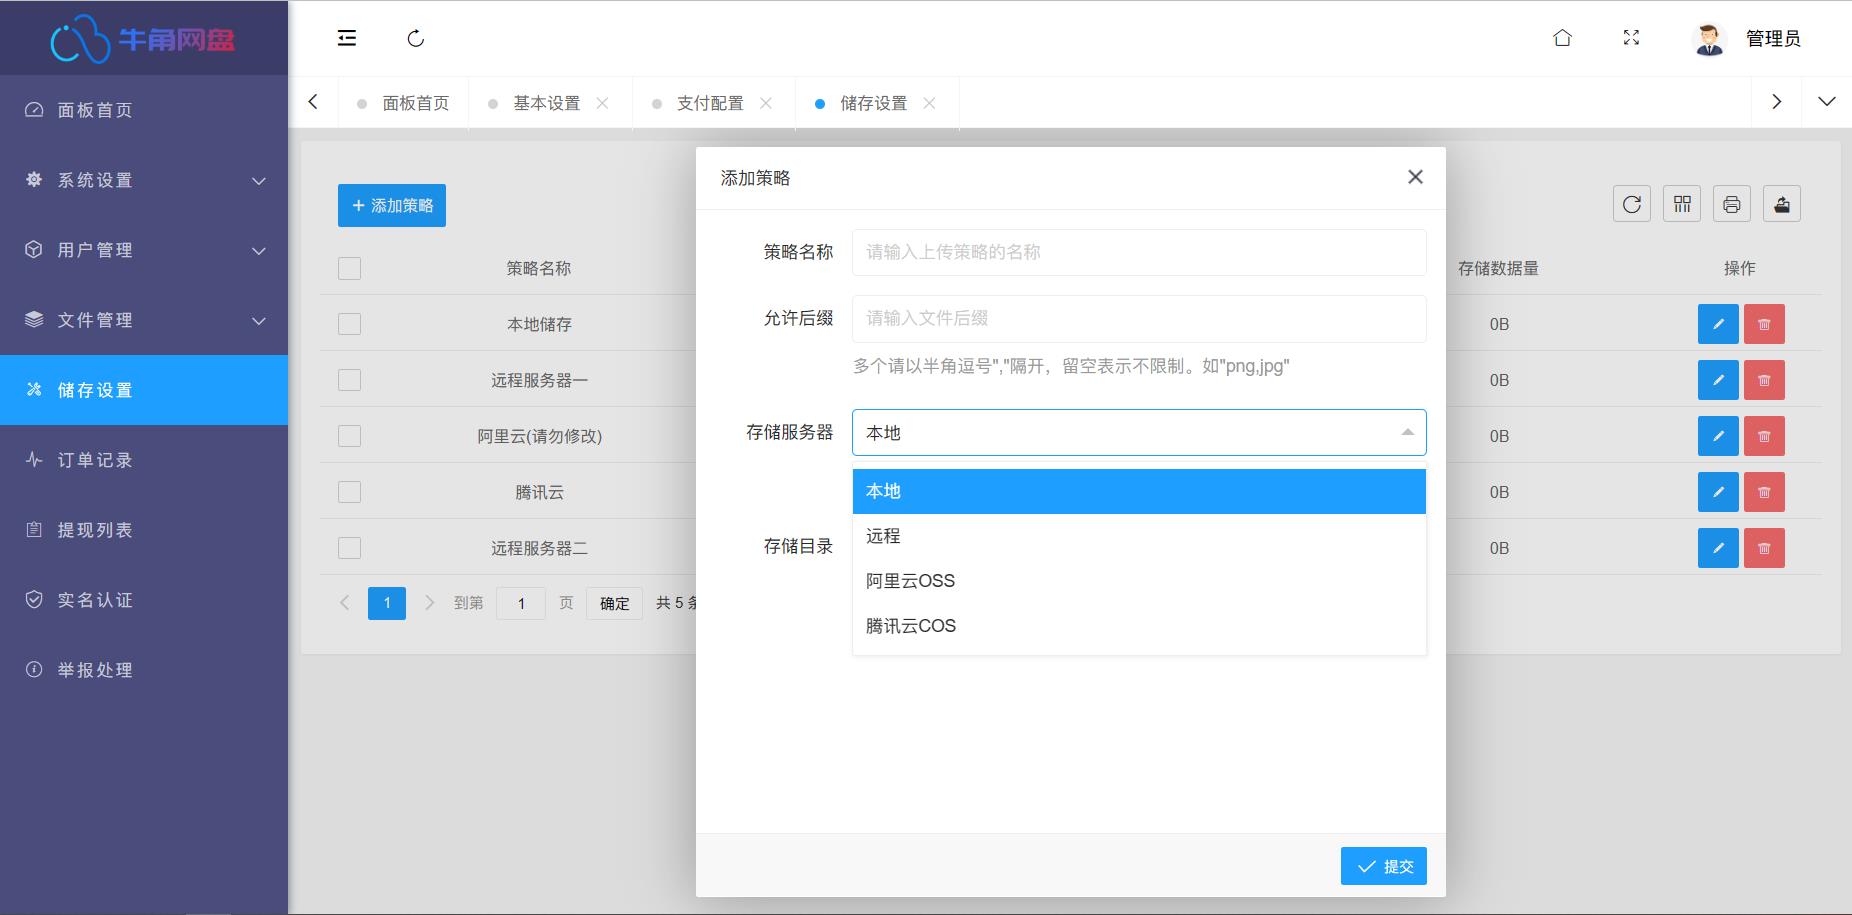Screen dimensions: 1852x915
Task: Focus the 允许后缀 input field
Action: 1139,318
